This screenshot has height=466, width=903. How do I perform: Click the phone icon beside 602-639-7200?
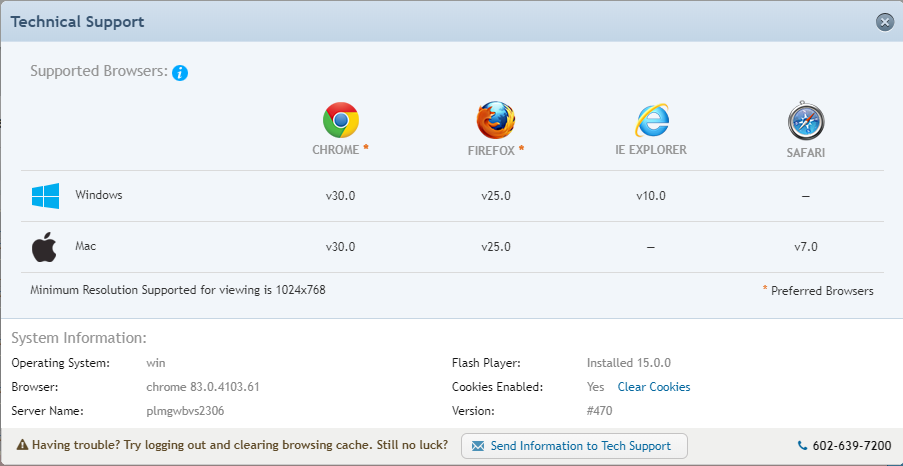(x=802, y=445)
